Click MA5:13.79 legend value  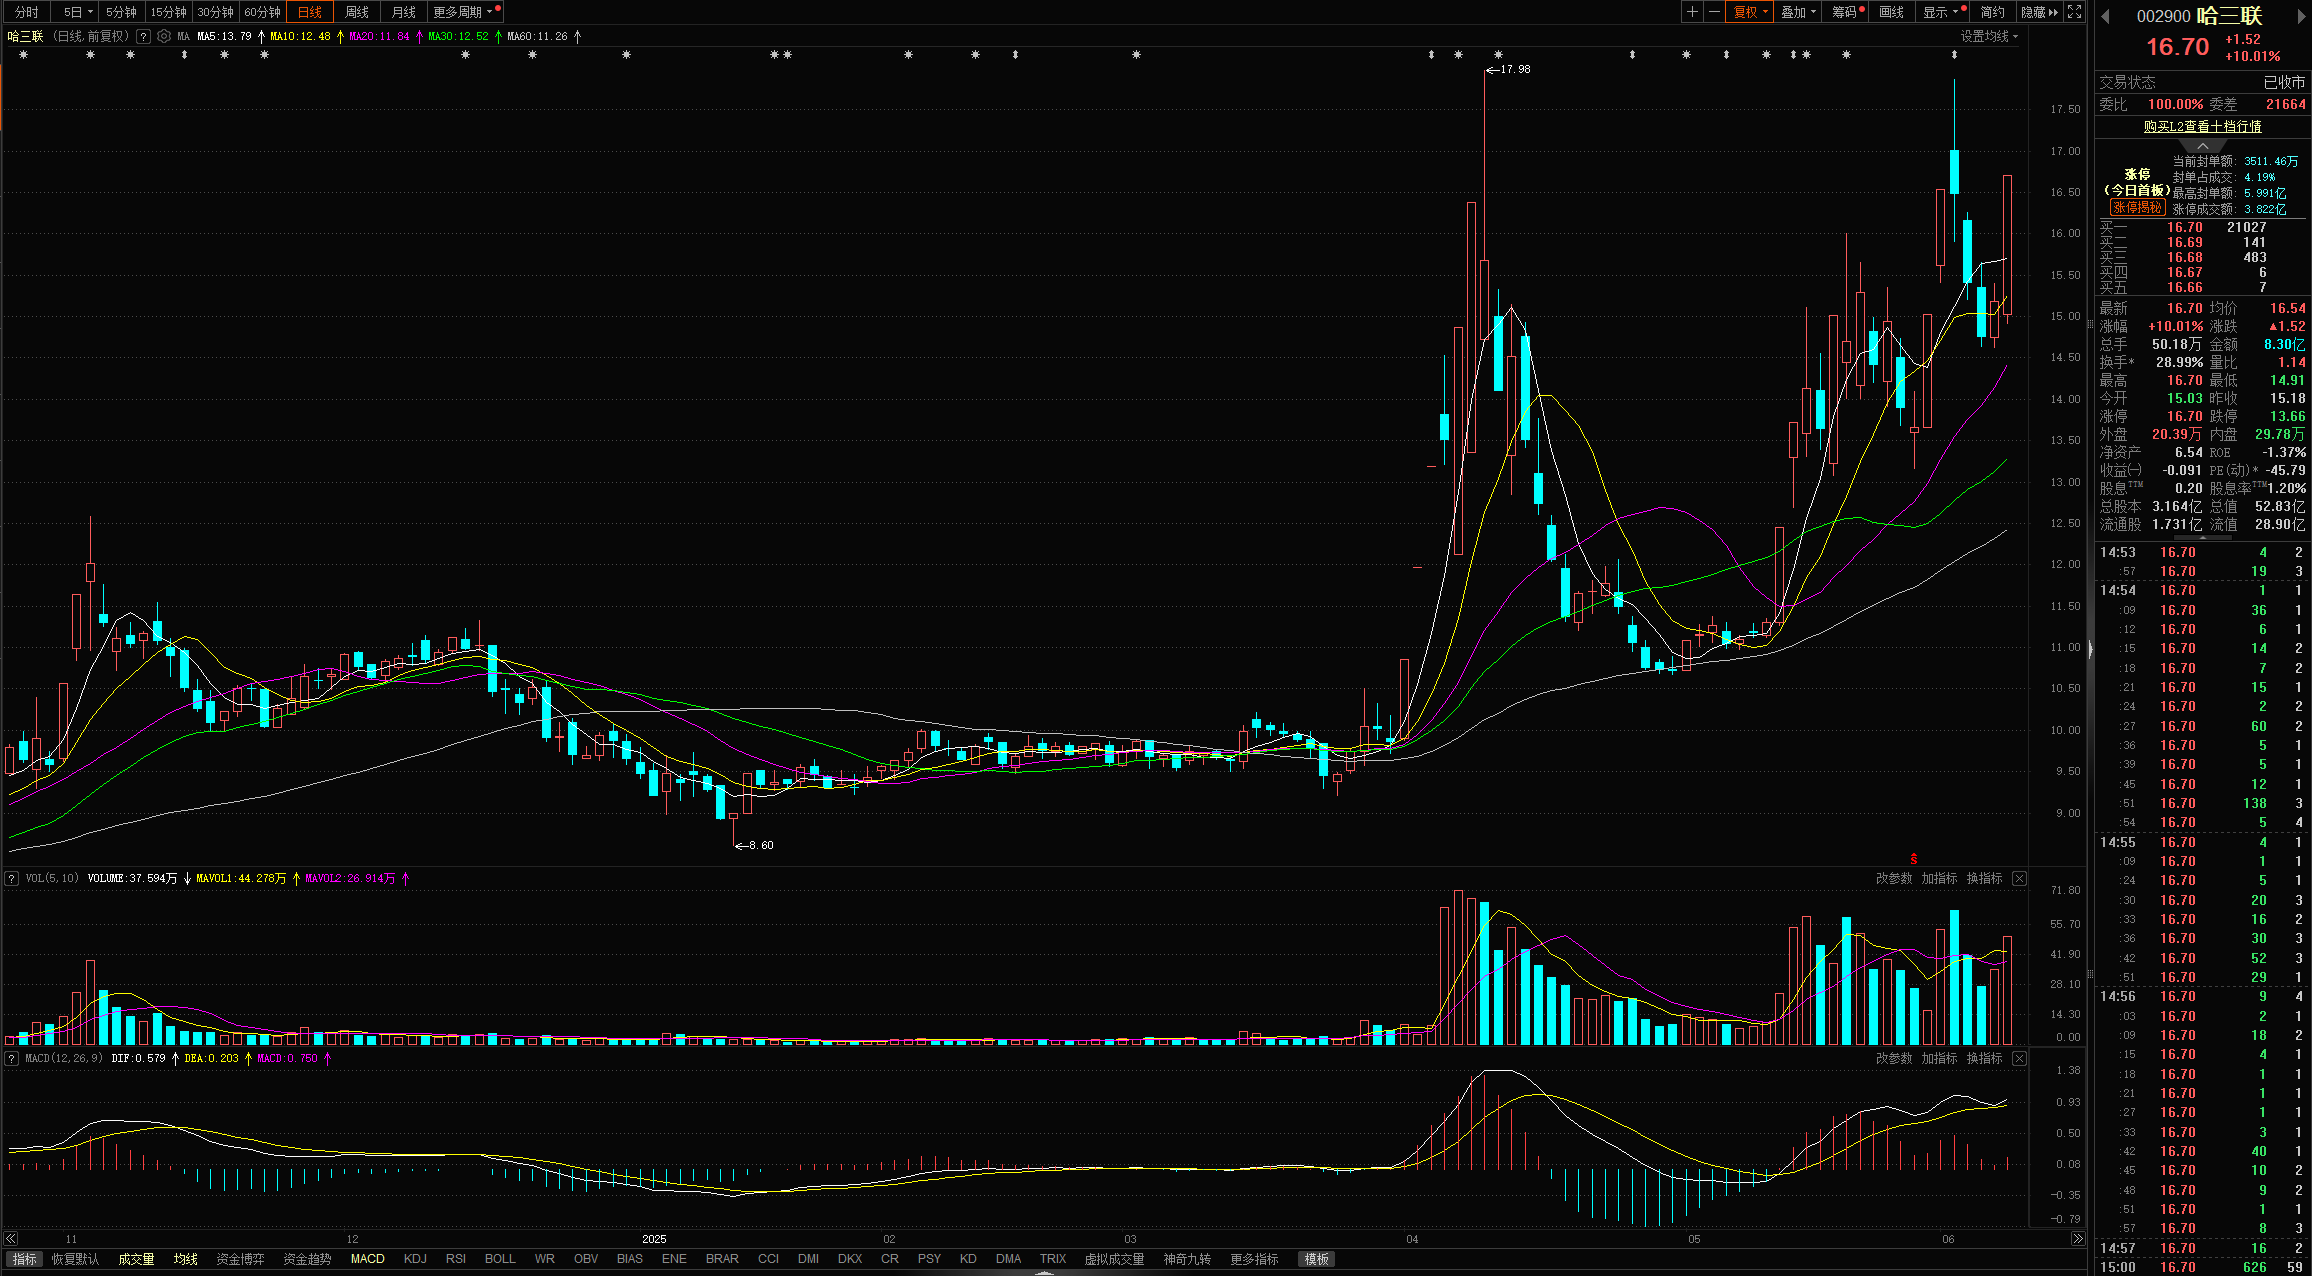point(224,36)
